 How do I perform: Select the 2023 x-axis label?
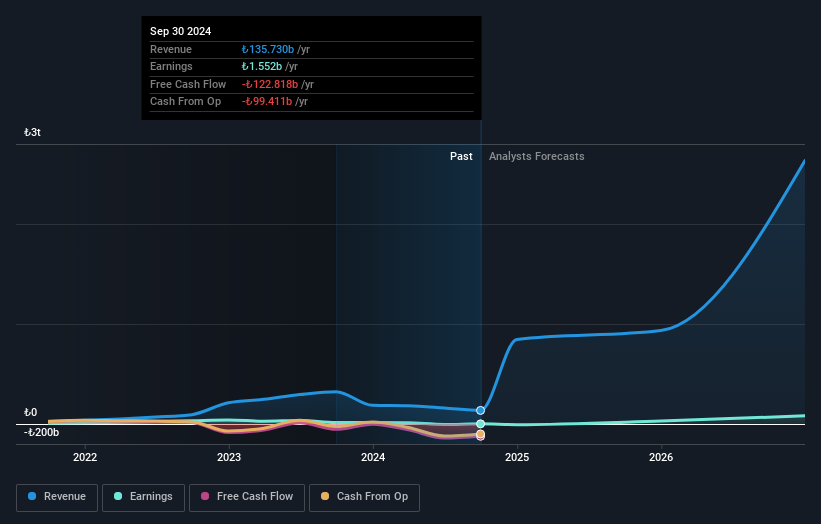pyautogui.click(x=229, y=458)
